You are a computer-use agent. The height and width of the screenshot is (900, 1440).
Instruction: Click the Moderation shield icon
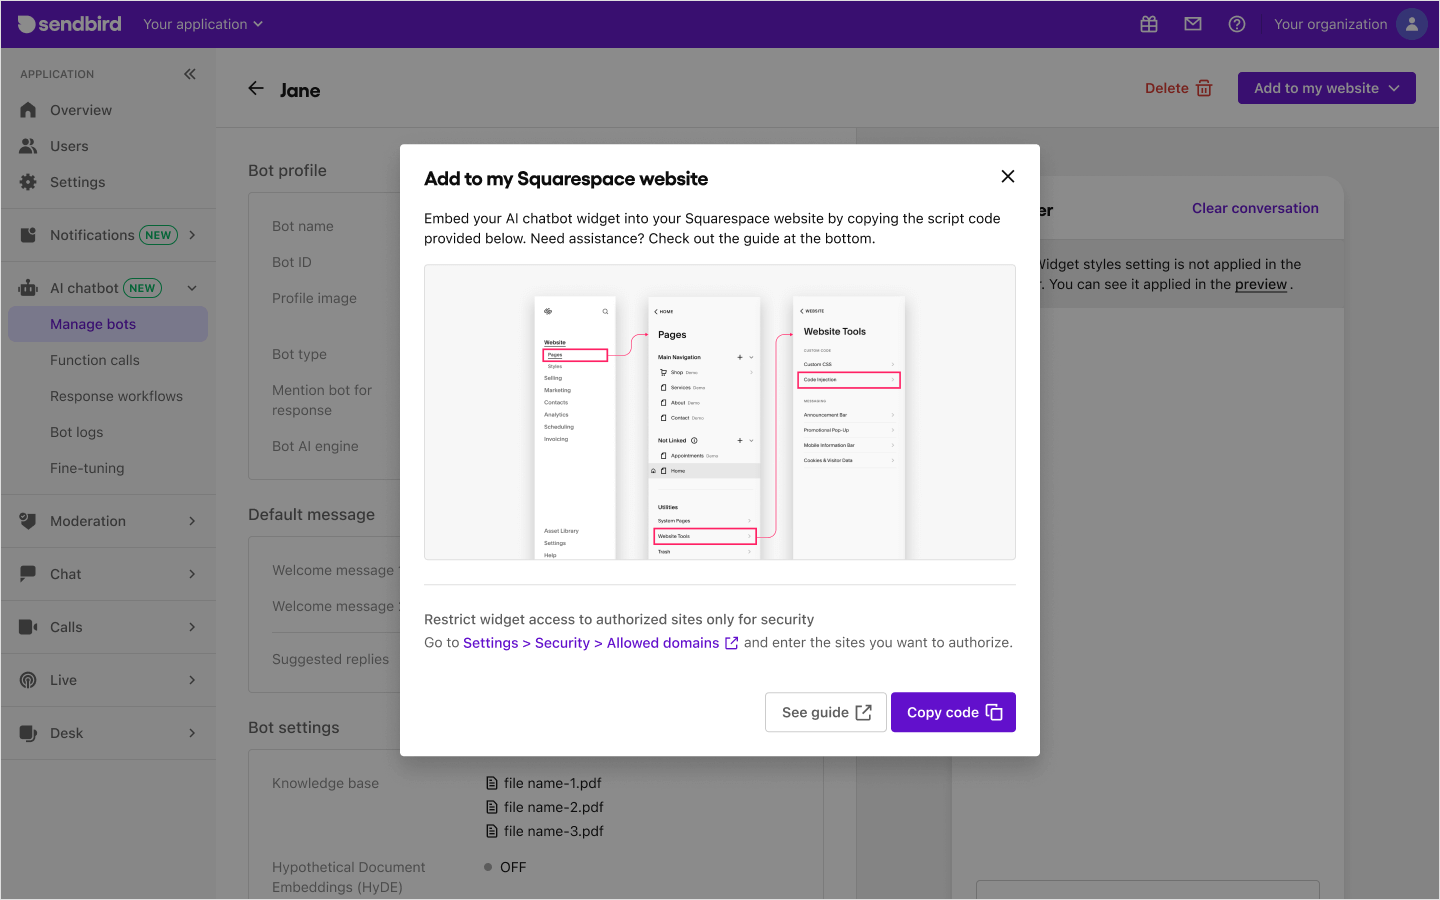[28, 521]
